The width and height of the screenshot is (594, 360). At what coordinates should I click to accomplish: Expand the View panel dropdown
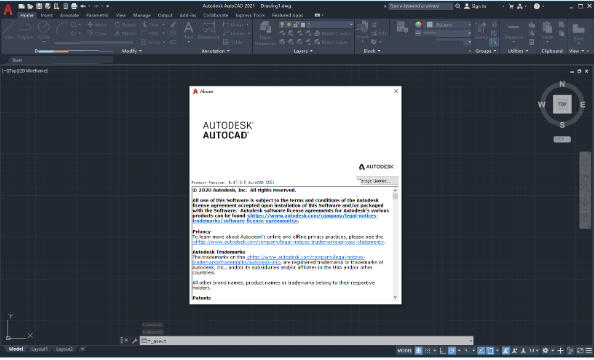[577, 51]
